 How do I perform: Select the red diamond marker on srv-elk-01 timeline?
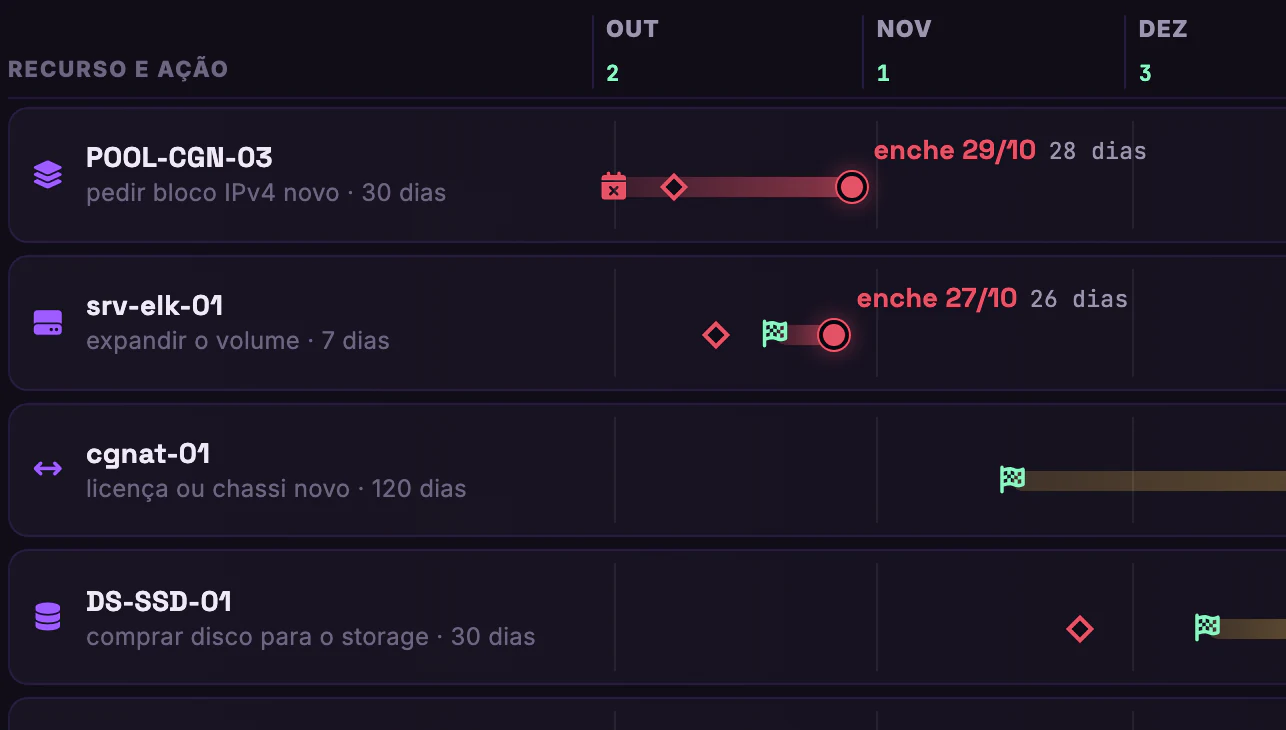tap(716, 335)
